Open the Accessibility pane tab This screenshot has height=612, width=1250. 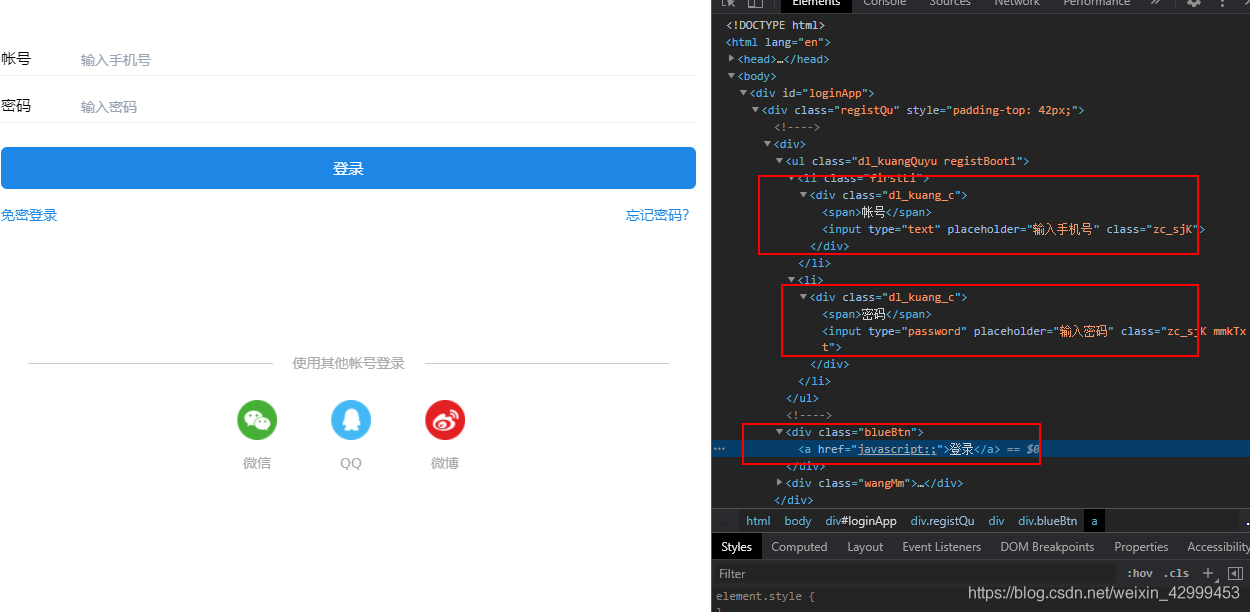tap(1217, 547)
